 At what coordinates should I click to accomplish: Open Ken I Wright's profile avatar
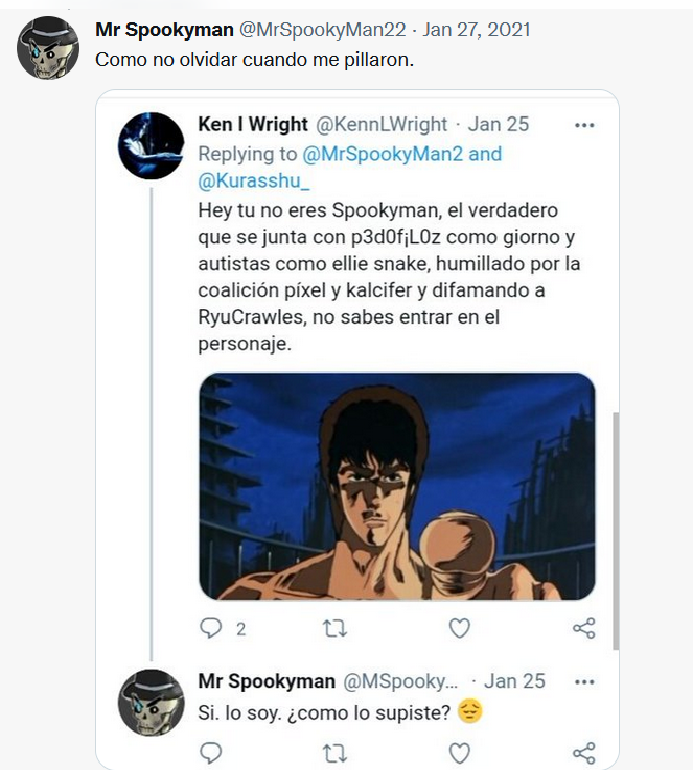point(151,145)
